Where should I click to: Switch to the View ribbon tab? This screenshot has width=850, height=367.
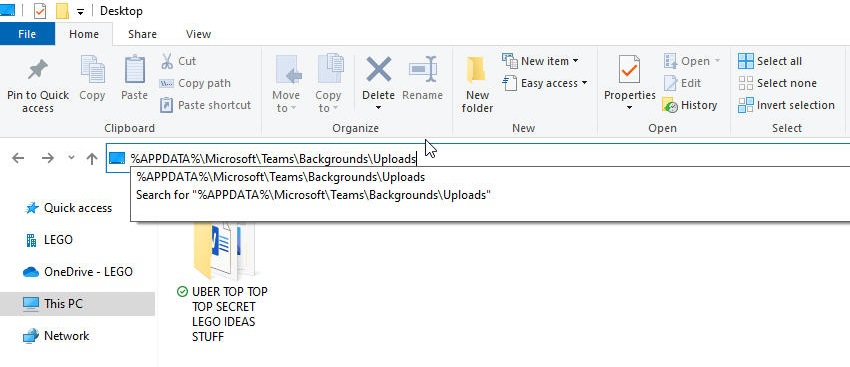[198, 34]
